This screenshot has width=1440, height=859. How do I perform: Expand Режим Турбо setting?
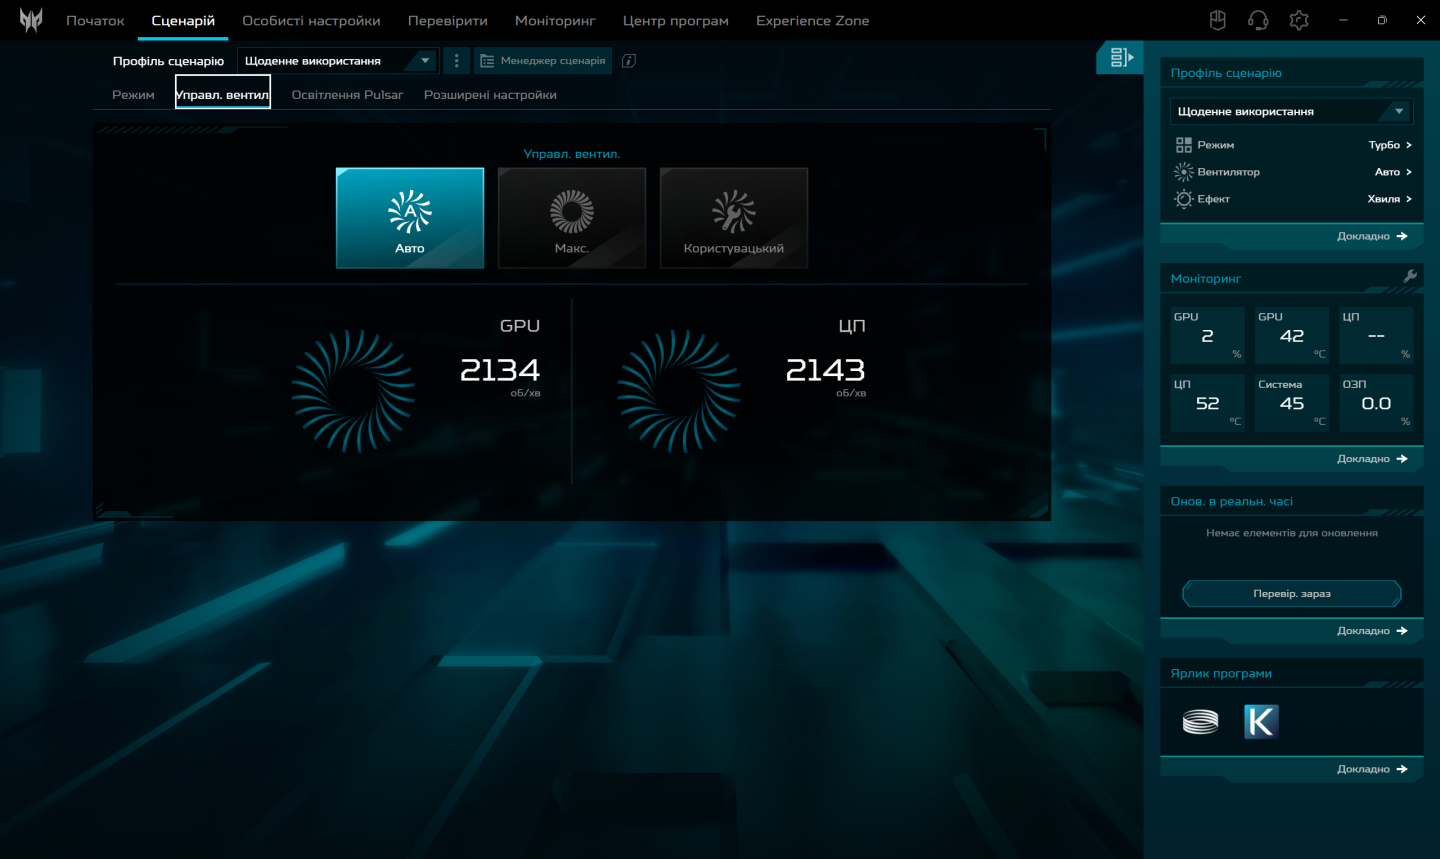[1390, 145]
